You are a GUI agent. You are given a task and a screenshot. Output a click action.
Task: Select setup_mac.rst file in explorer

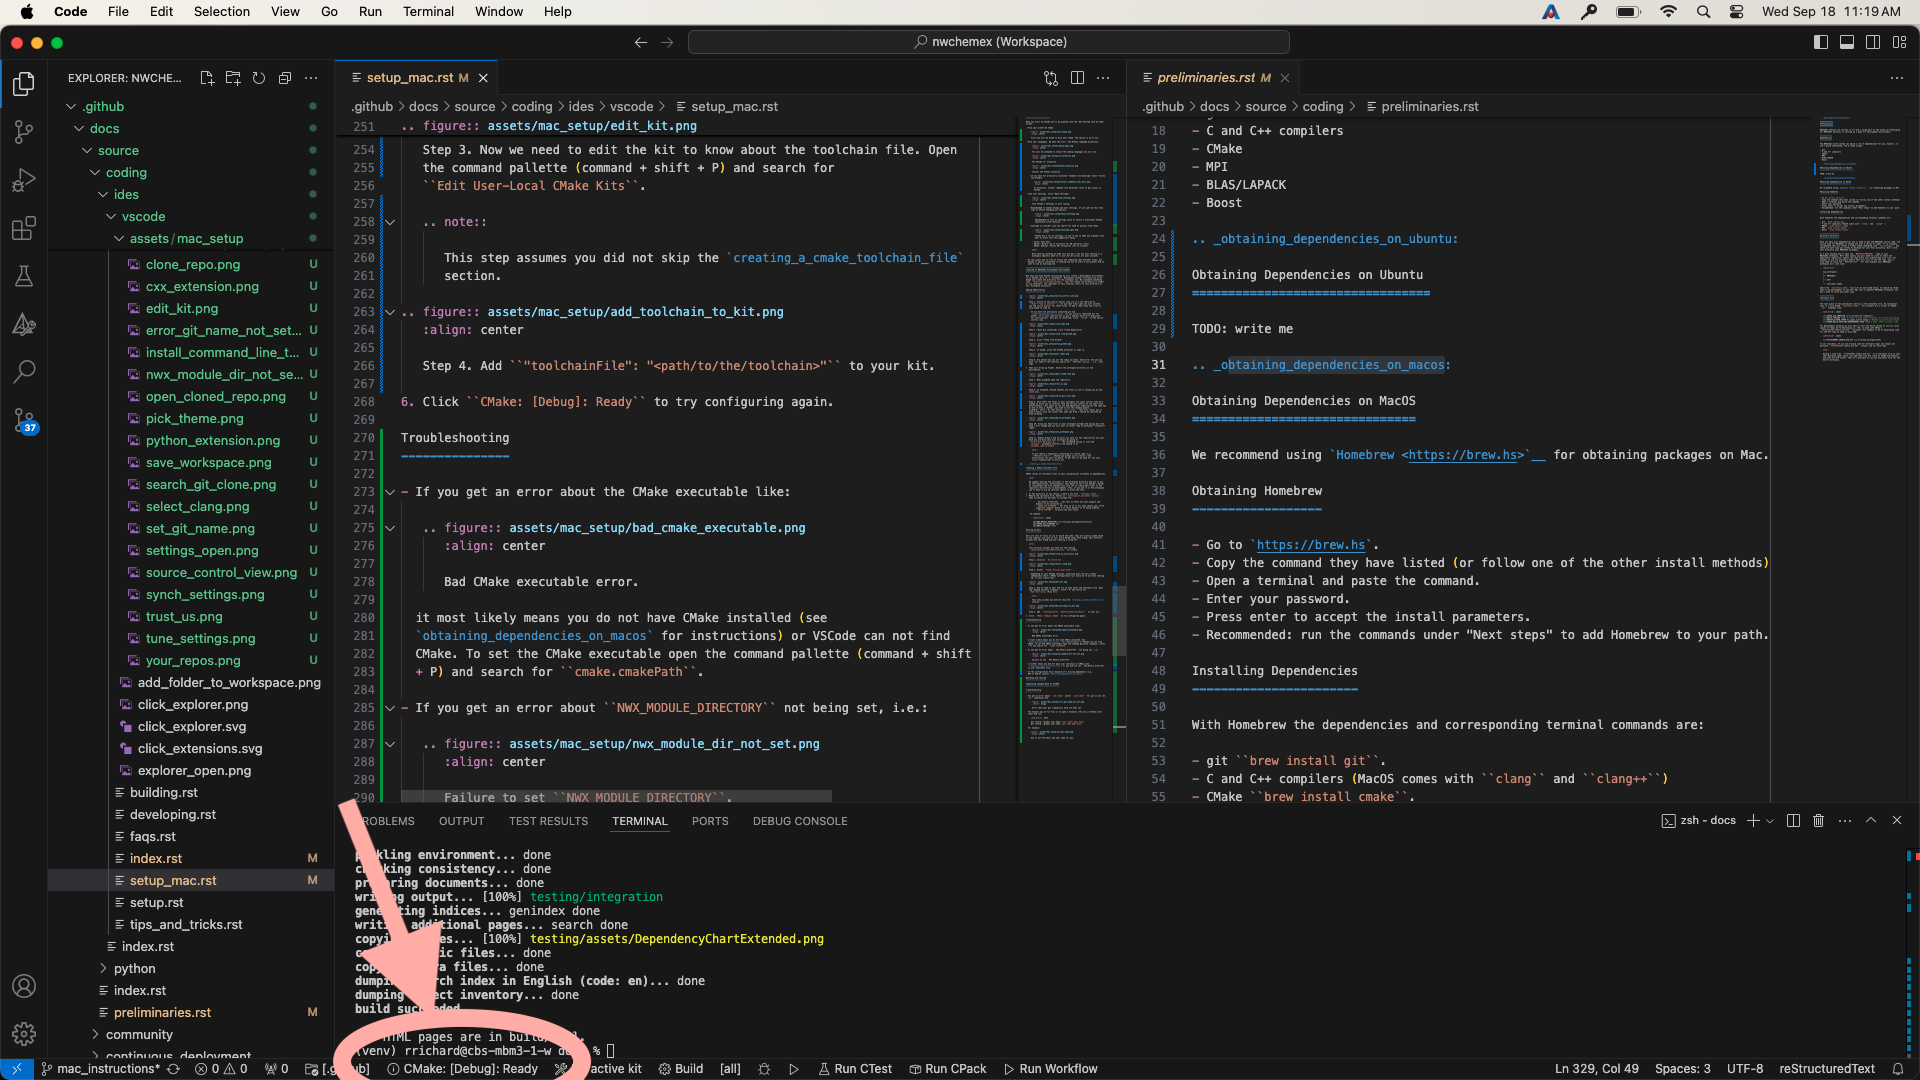[x=173, y=880]
